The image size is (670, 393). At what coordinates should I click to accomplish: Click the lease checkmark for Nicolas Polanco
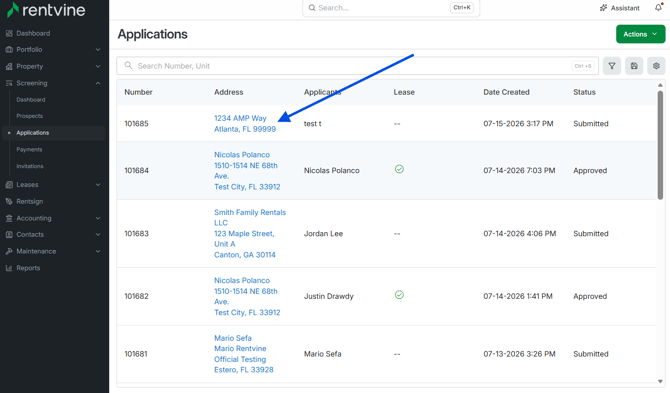tap(399, 169)
